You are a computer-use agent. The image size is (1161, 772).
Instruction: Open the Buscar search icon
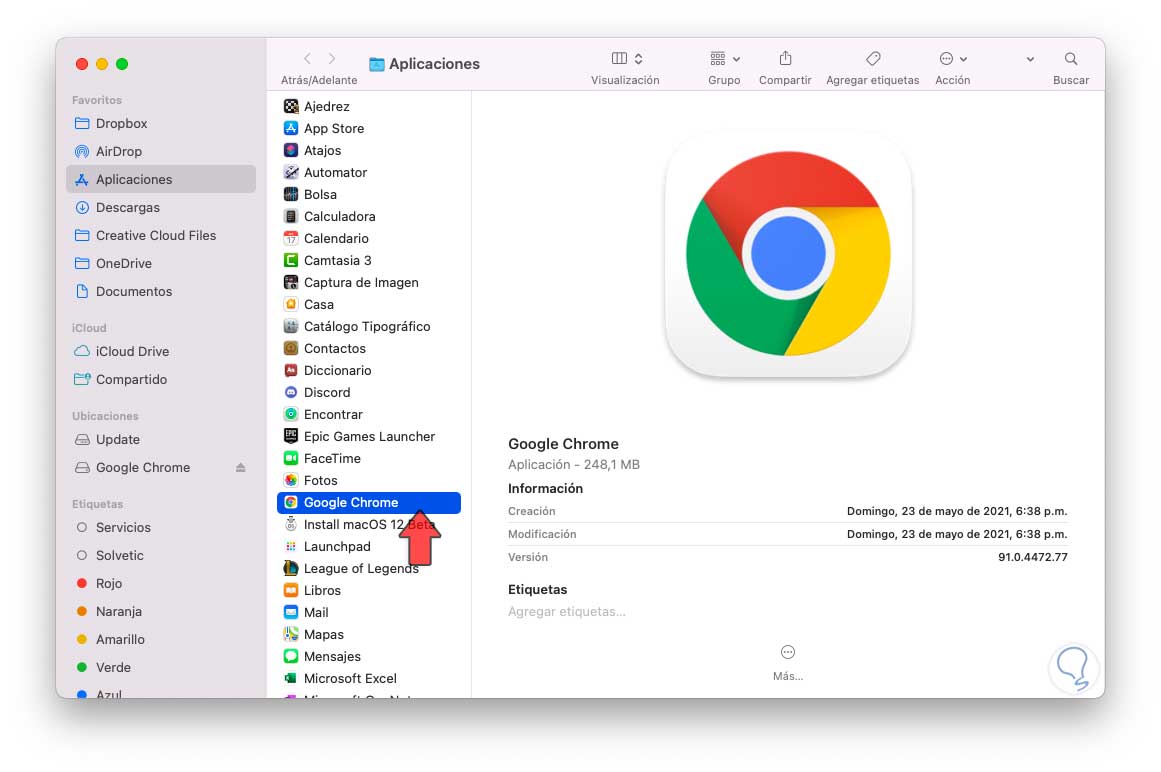pos(1071,58)
